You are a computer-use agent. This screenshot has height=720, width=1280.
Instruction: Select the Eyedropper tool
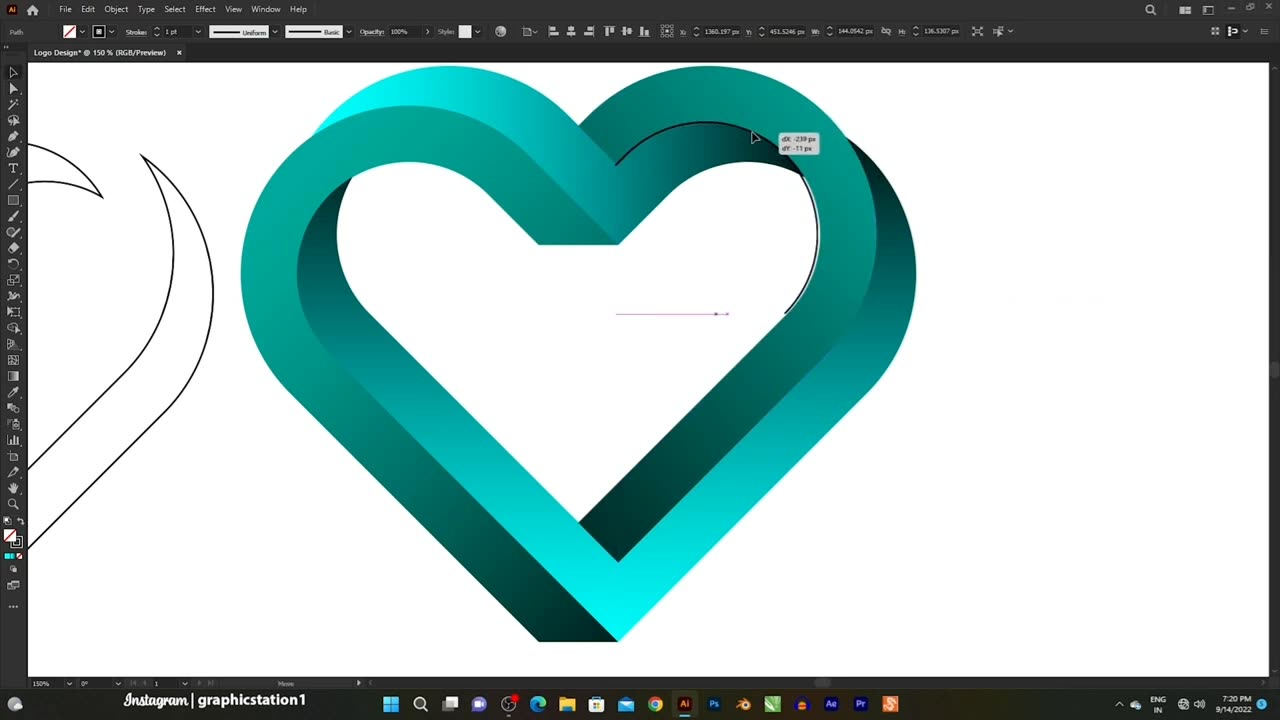pyautogui.click(x=13, y=392)
